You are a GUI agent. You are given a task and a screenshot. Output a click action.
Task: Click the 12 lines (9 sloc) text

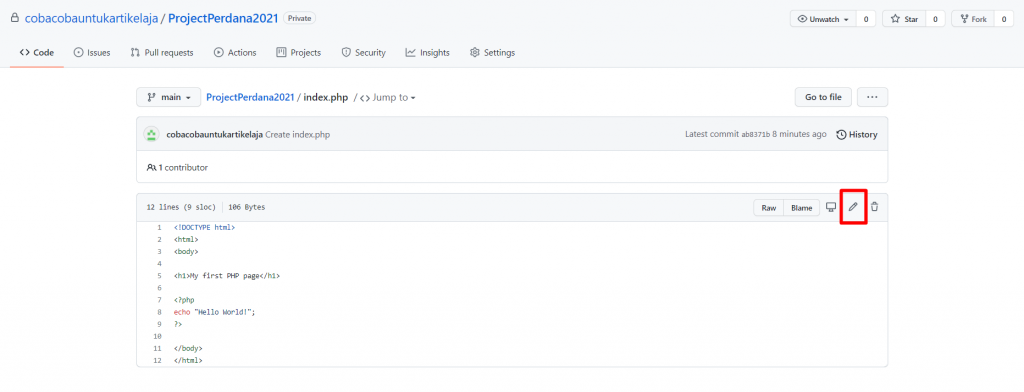(181, 208)
